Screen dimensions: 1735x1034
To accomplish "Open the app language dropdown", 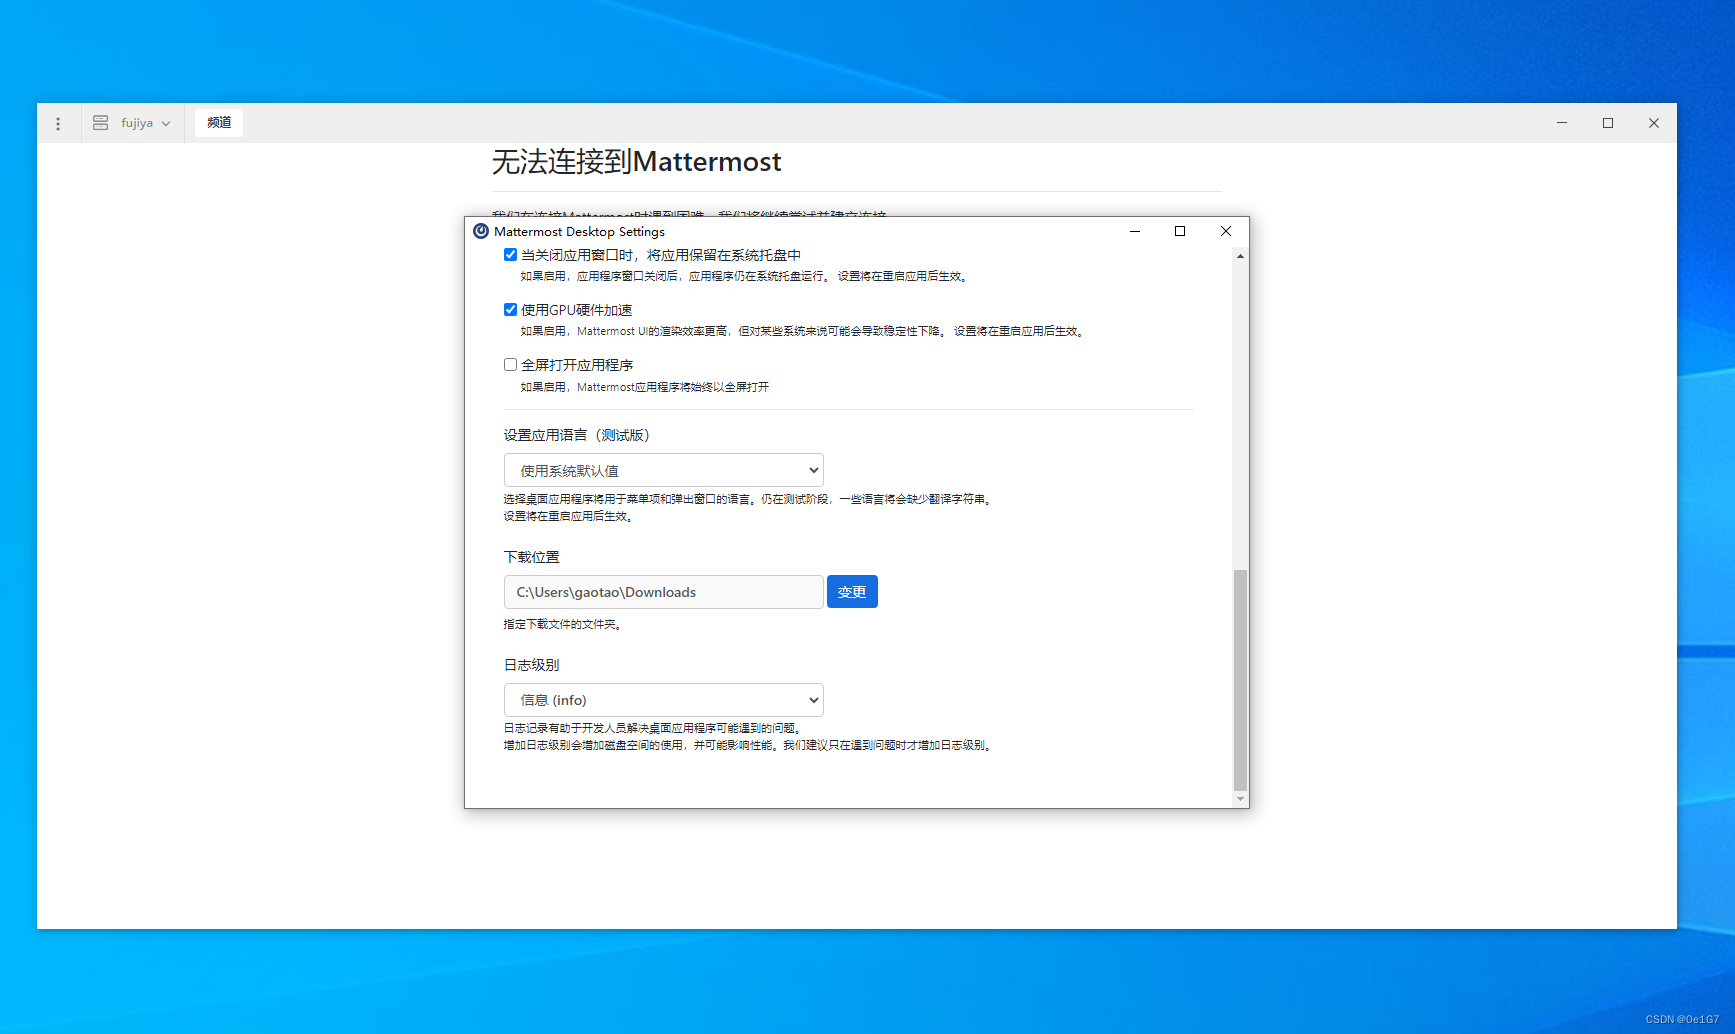I will tap(664, 470).
